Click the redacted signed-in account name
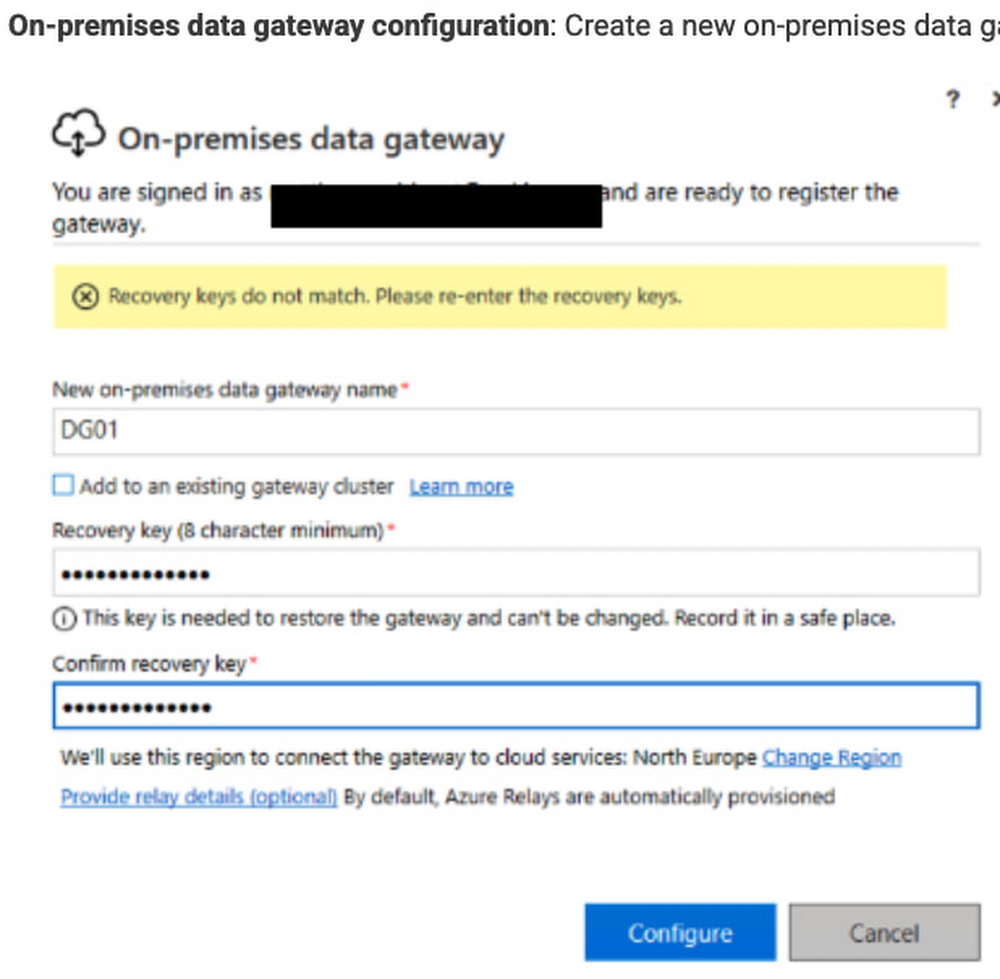1000x979 pixels. pyautogui.click(x=436, y=205)
